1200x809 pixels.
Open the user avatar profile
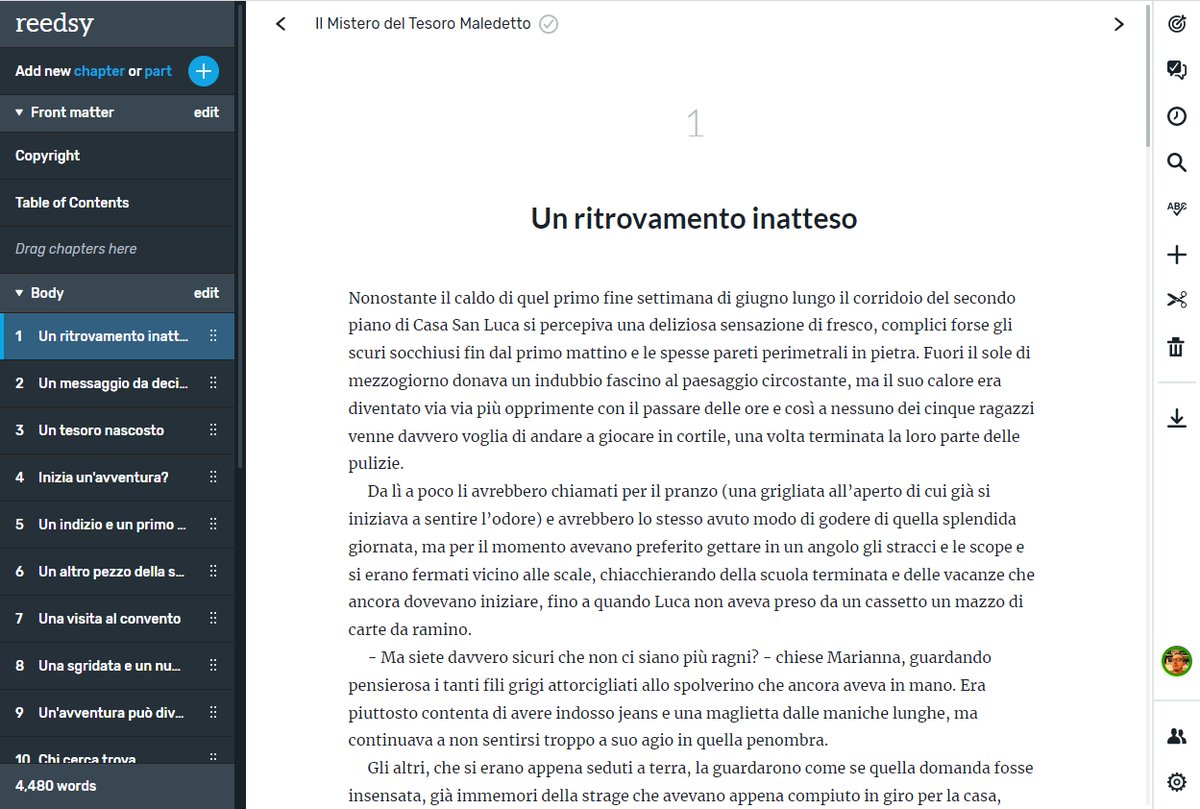(x=1177, y=661)
